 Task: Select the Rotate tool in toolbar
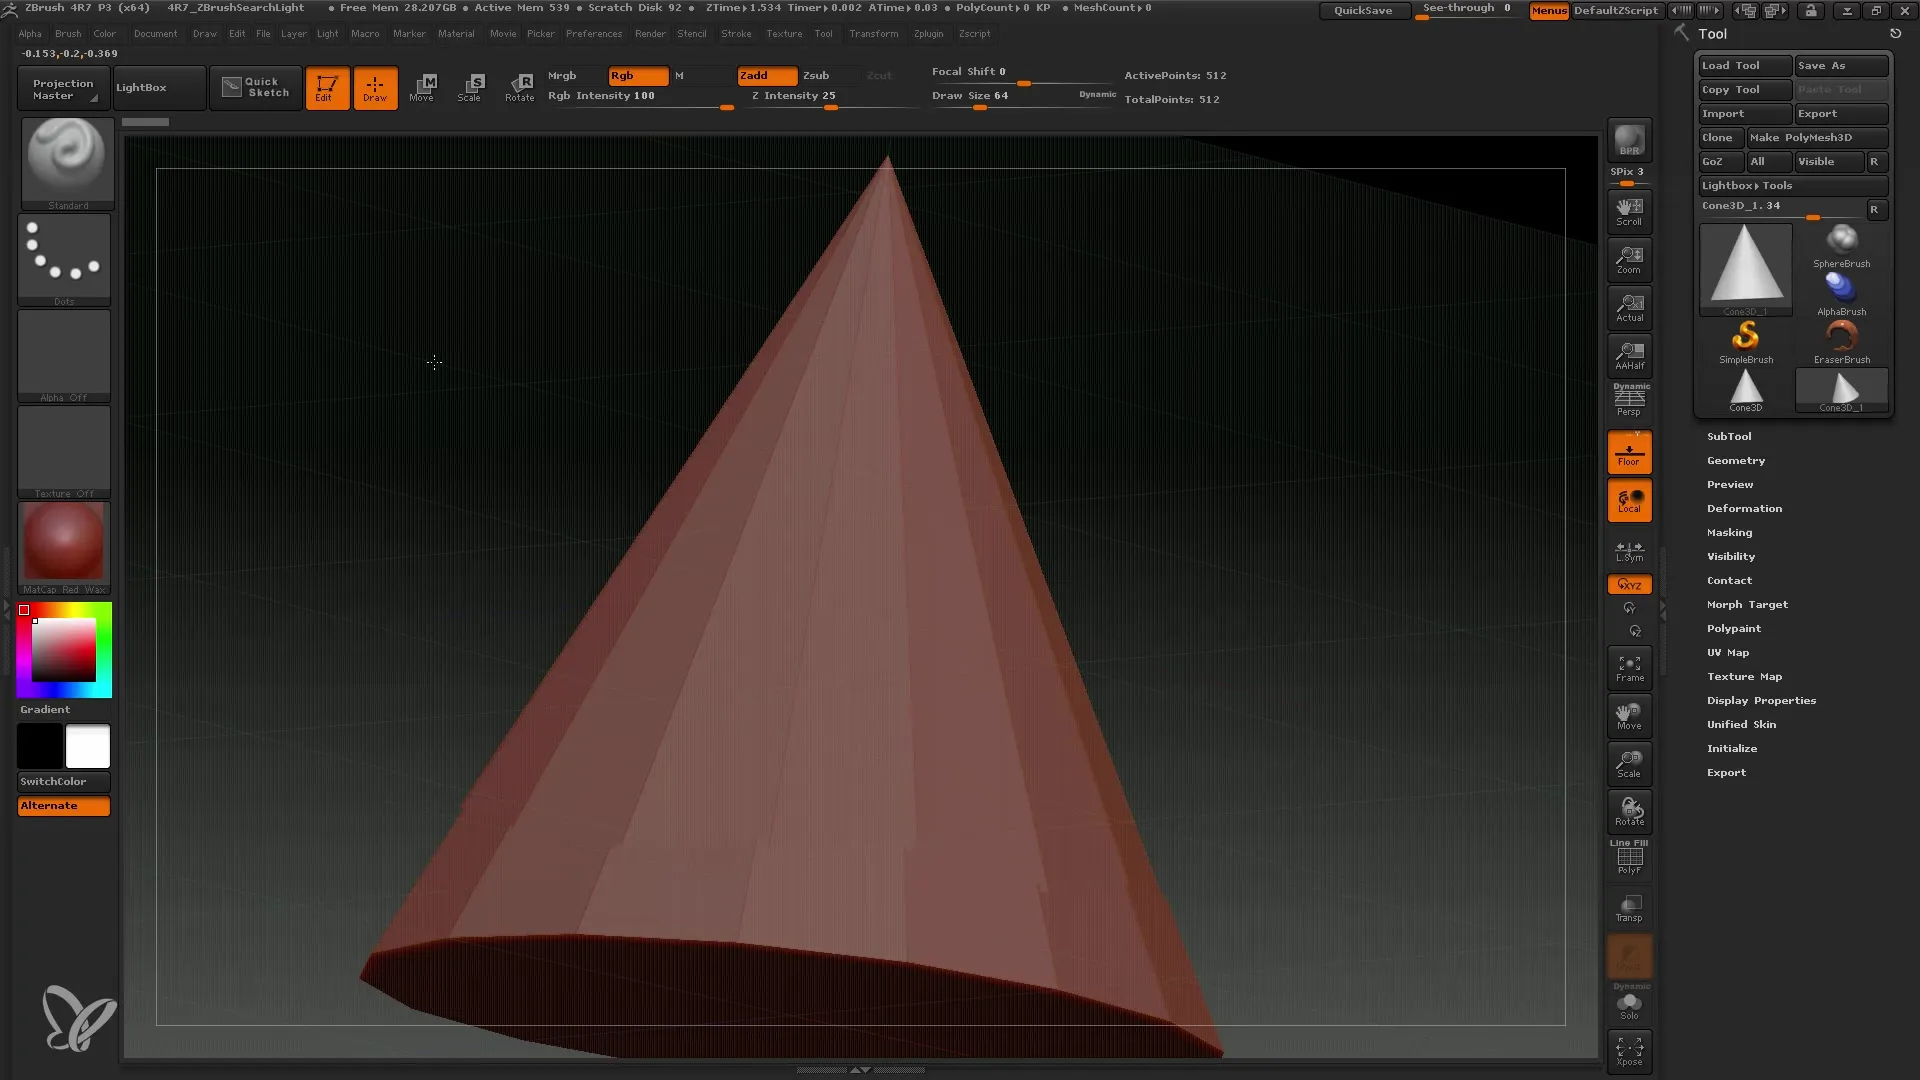click(x=518, y=87)
